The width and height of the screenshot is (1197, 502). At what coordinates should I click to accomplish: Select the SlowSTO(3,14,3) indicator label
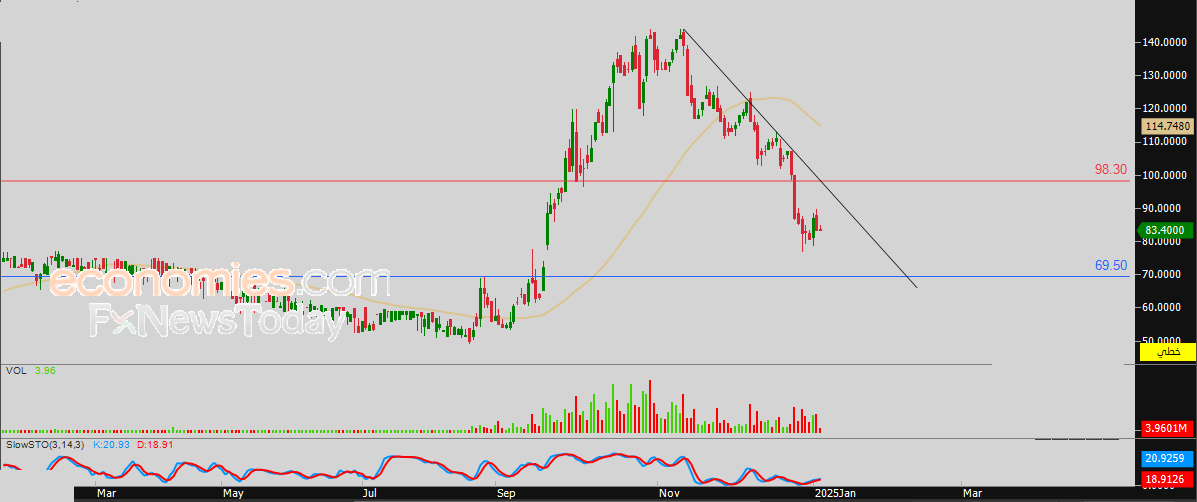[46, 443]
